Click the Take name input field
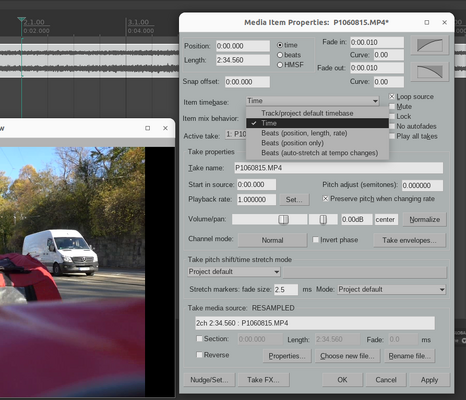This screenshot has height=400, width=466. [339, 168]
